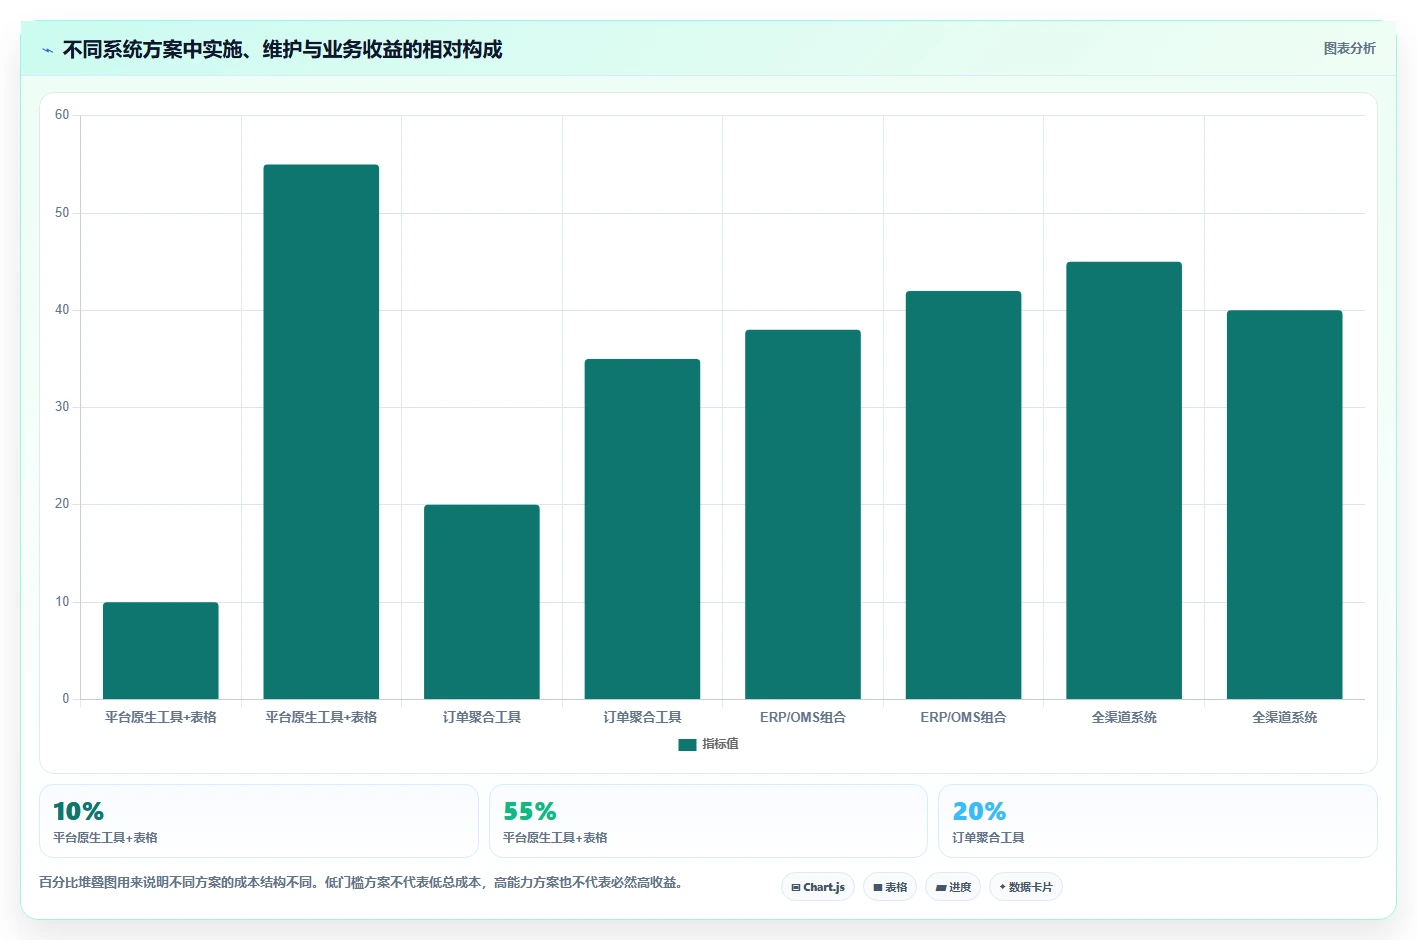Open the 10% stat card

(259, 821)
